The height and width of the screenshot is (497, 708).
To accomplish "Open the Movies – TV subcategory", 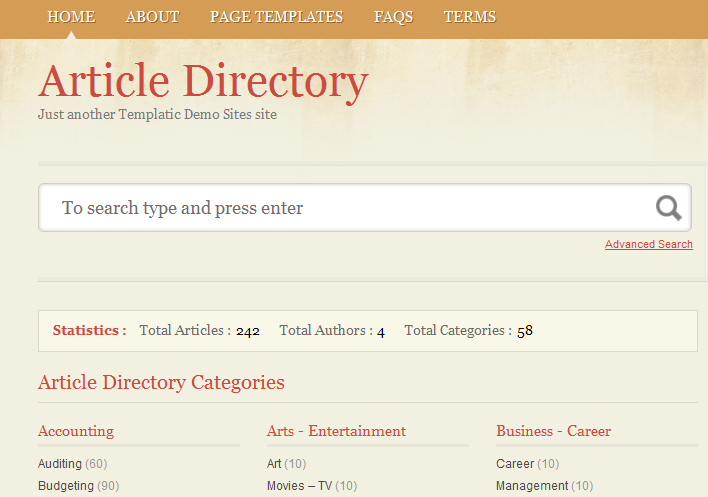I will [x=299, y=486].
